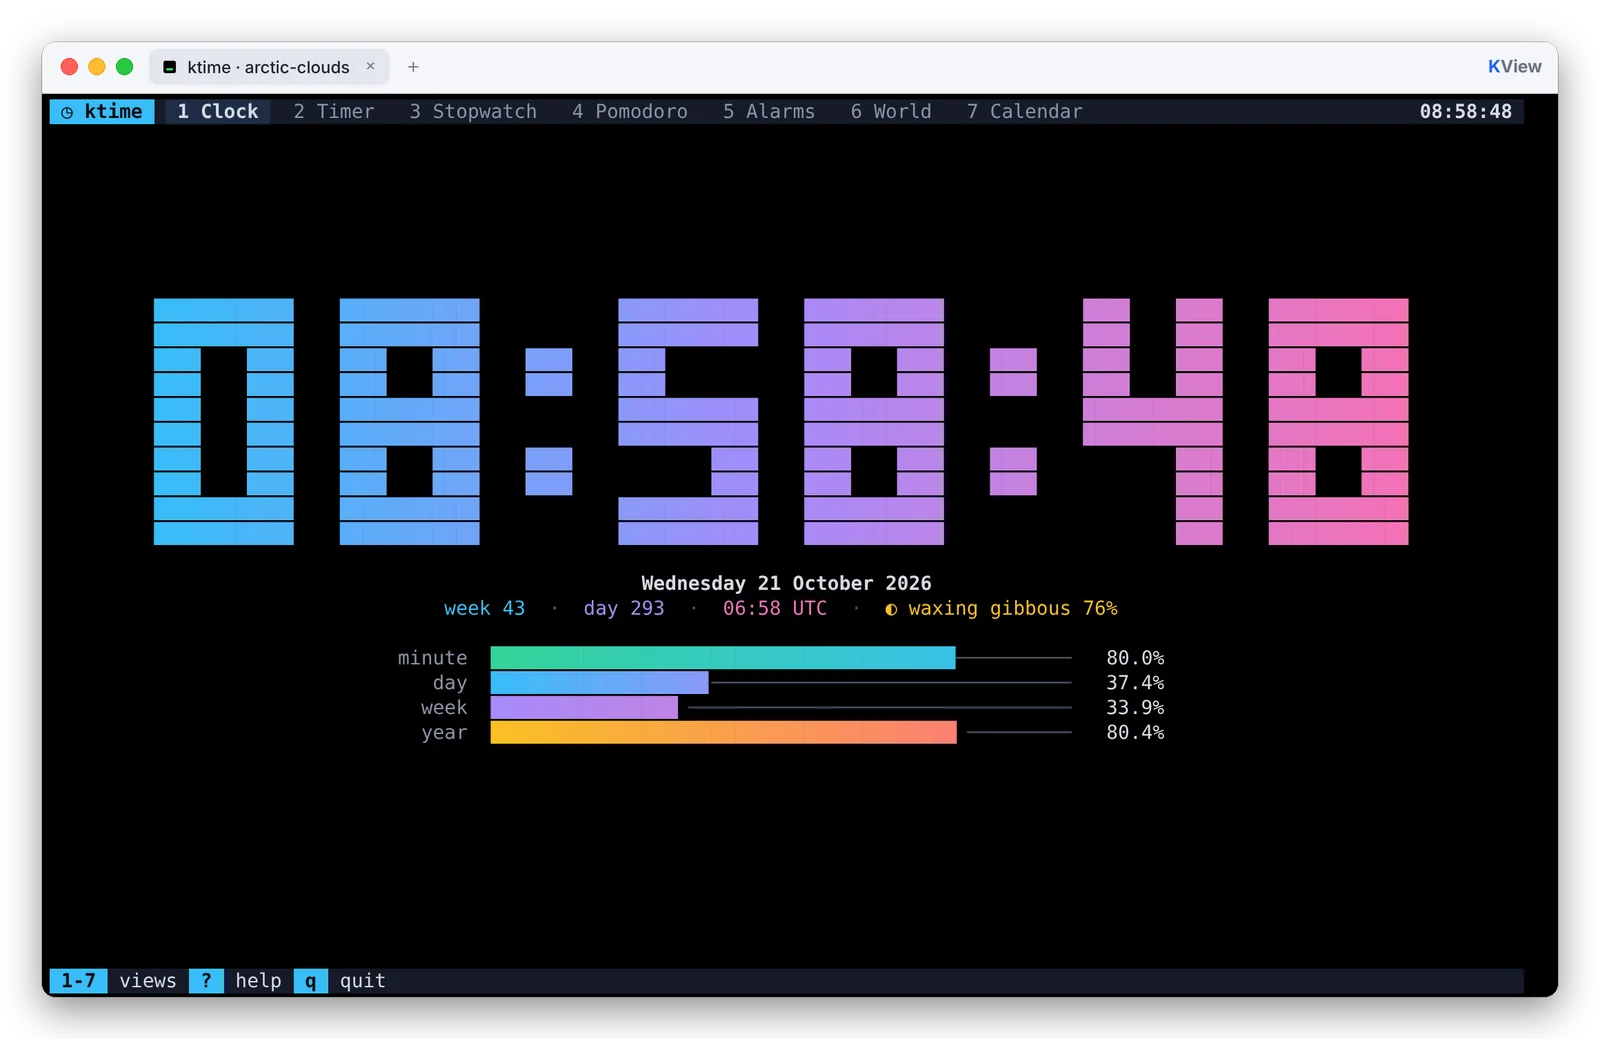
Task: Switch to the 1 Clock view
Action: (x=218, y=111)
